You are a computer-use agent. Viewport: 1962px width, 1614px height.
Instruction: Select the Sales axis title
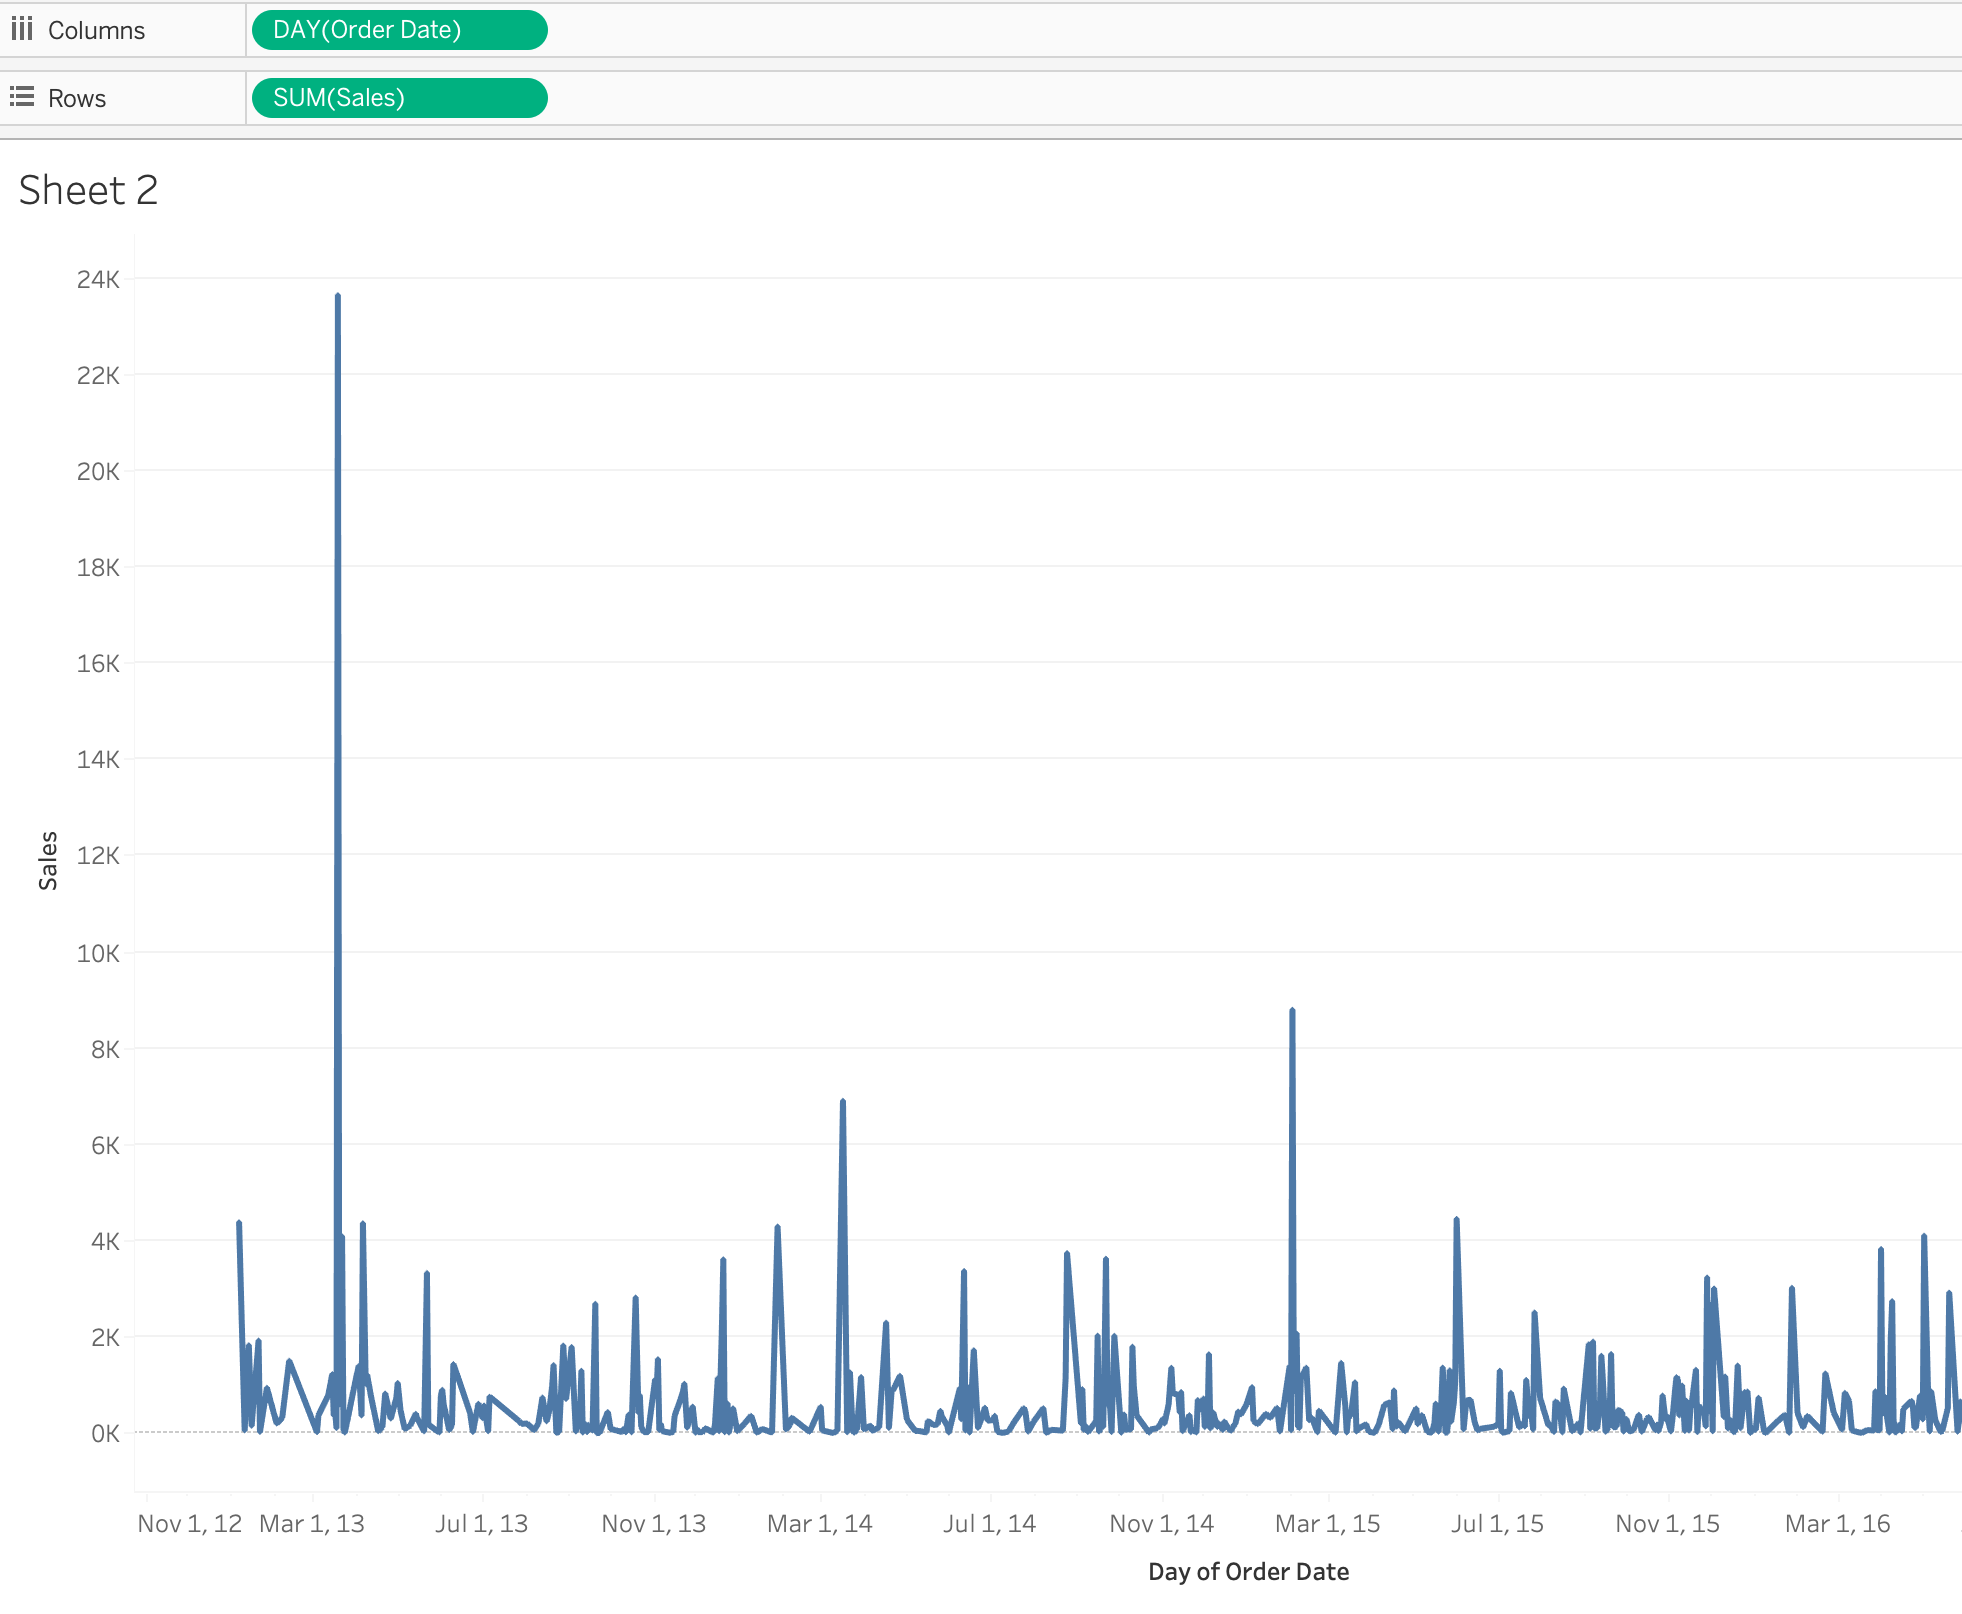coord(48,860)
